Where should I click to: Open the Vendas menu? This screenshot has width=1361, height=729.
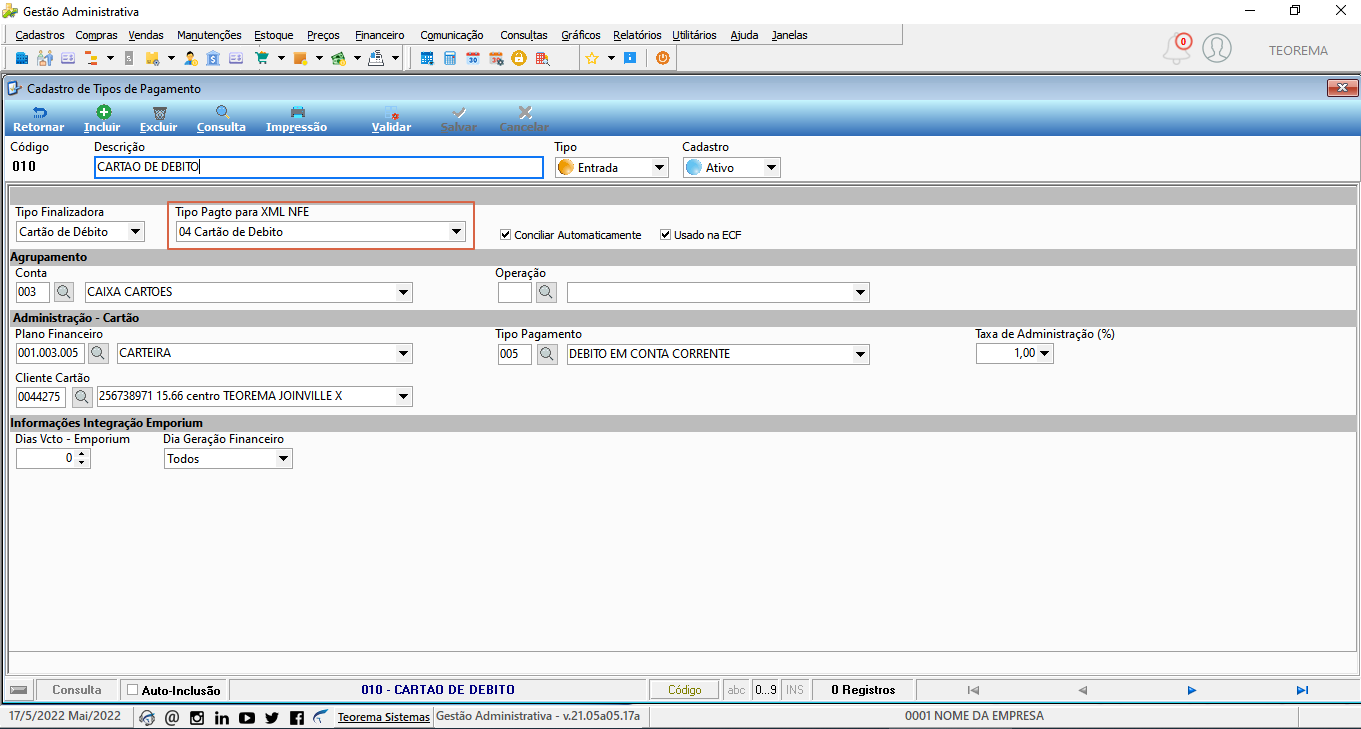point(146,35)
